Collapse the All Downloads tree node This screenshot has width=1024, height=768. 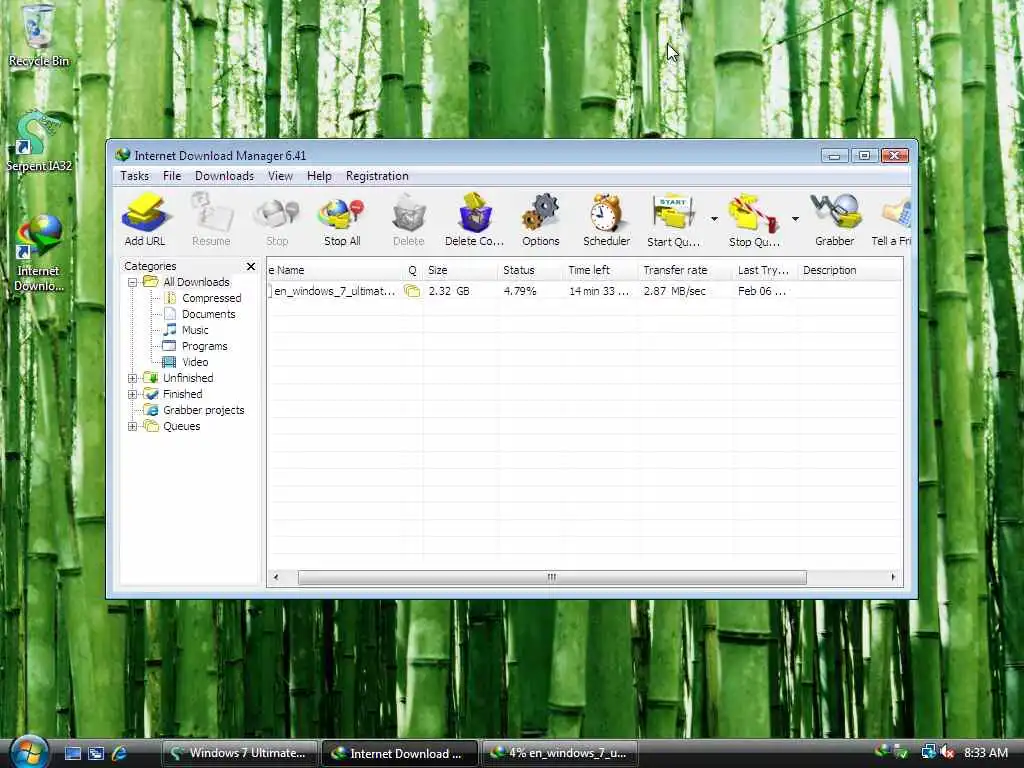[x=133, y=282]
